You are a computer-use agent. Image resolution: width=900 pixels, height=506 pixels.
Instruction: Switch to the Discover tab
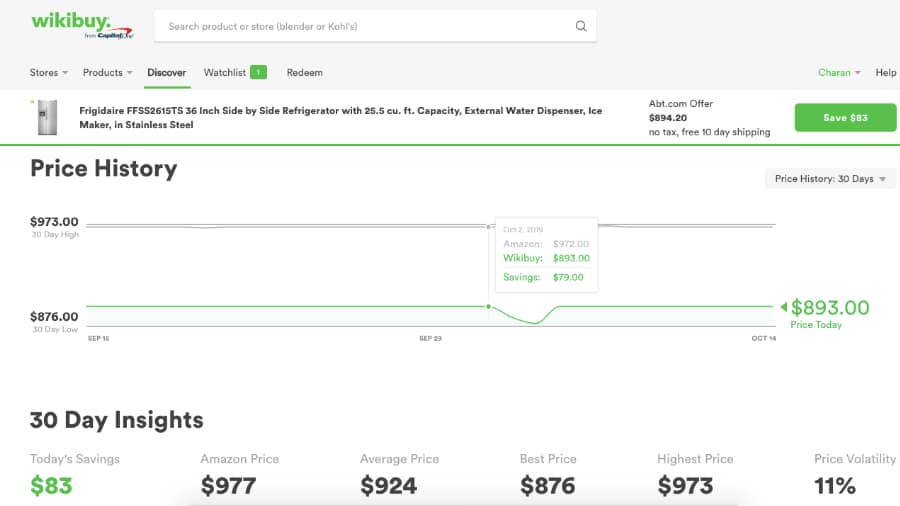click(166, 73)
